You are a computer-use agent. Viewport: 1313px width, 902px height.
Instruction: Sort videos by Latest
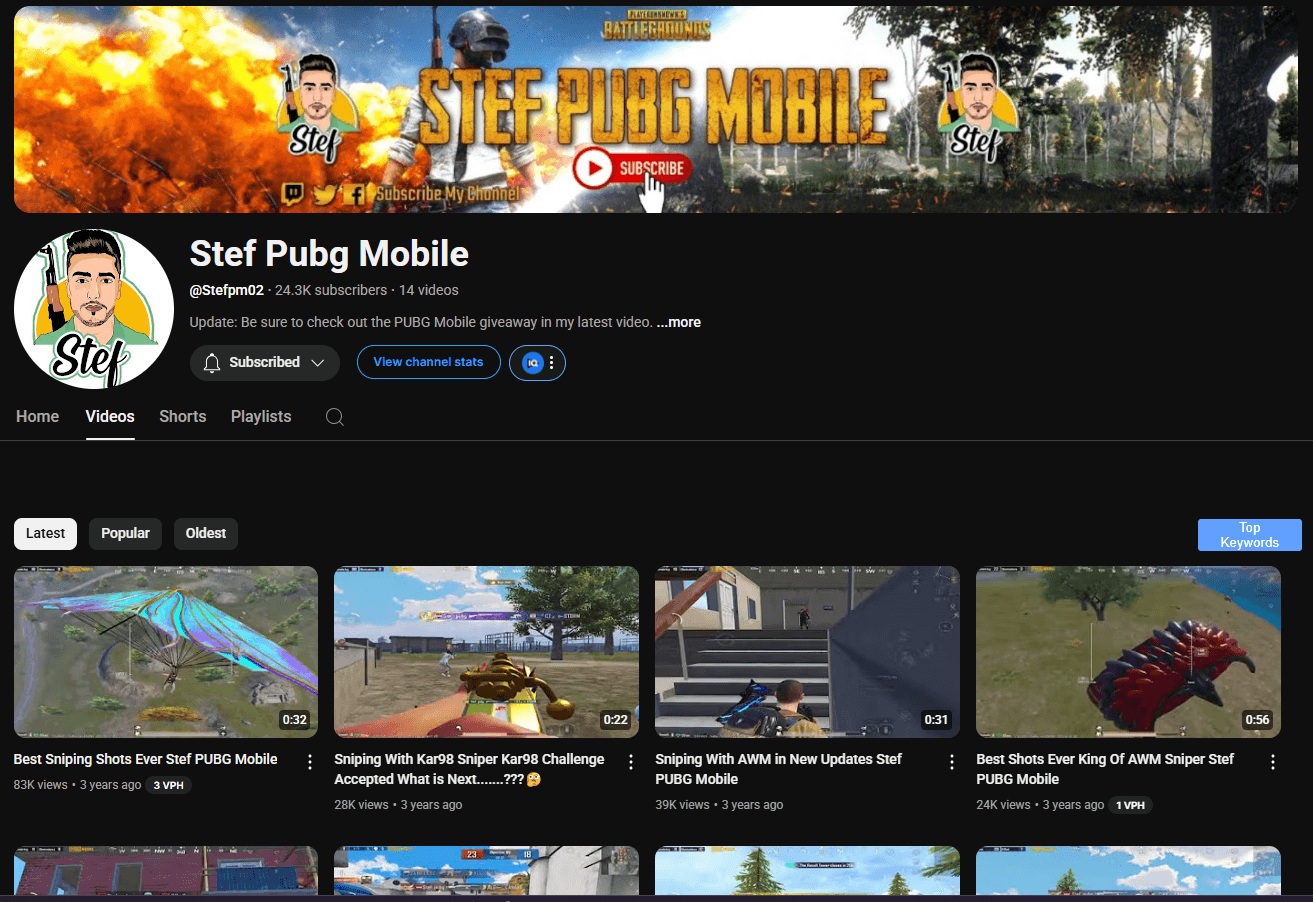pos(45,533)
